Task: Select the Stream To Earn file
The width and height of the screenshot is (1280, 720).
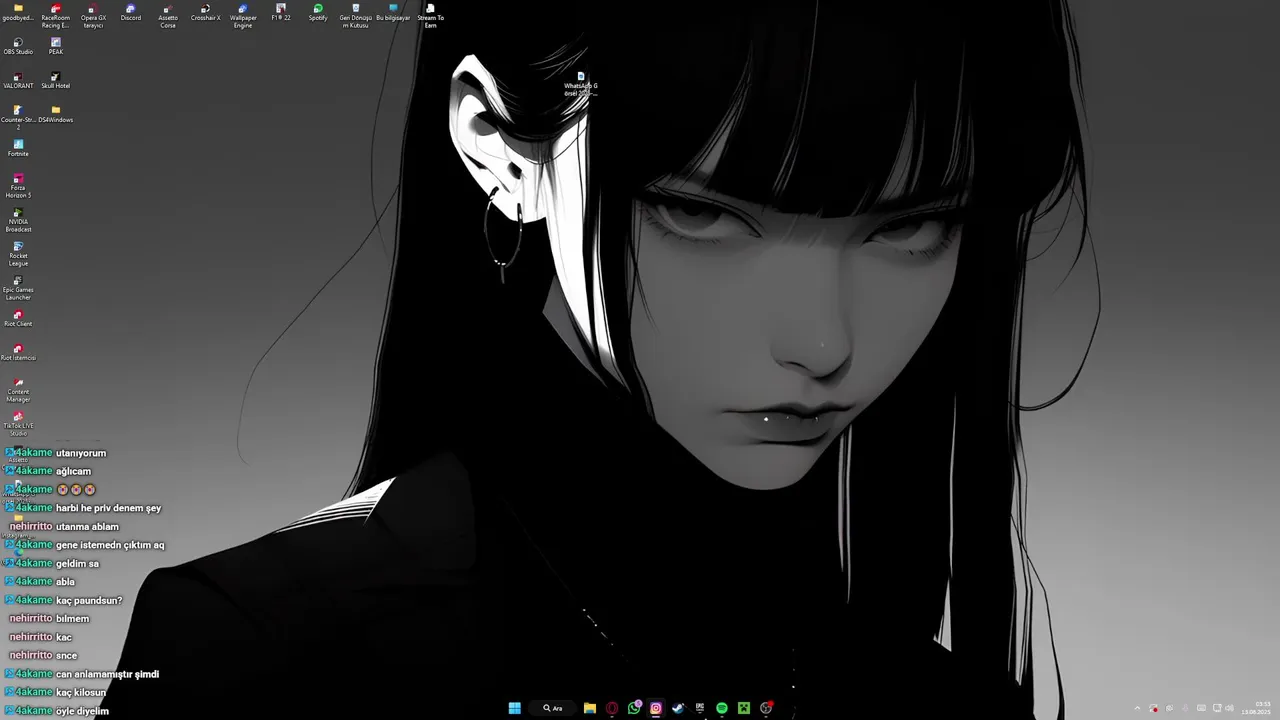Action: pyautogui.click(x=431, y=15)
